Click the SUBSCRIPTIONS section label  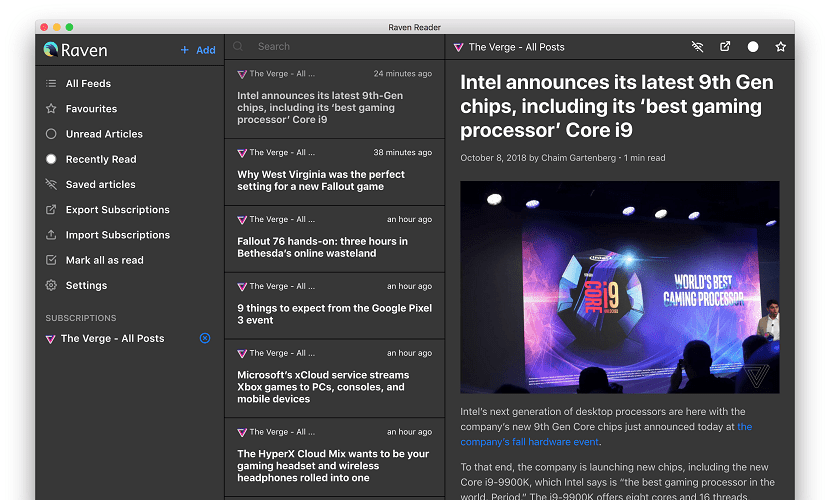coord(81,318)
